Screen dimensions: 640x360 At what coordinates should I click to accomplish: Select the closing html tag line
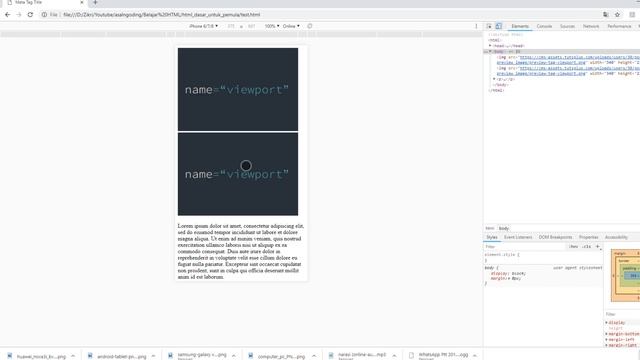(497, 90)
